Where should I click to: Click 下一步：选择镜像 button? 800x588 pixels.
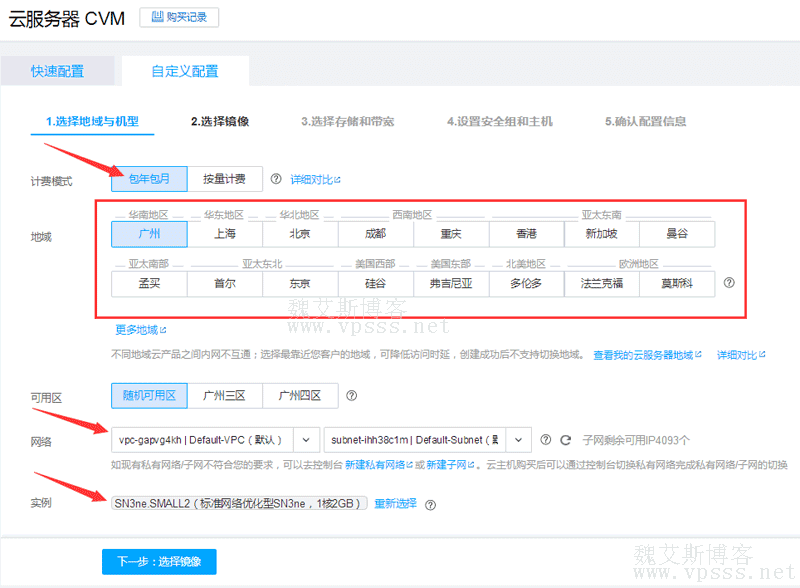(158, 562)
